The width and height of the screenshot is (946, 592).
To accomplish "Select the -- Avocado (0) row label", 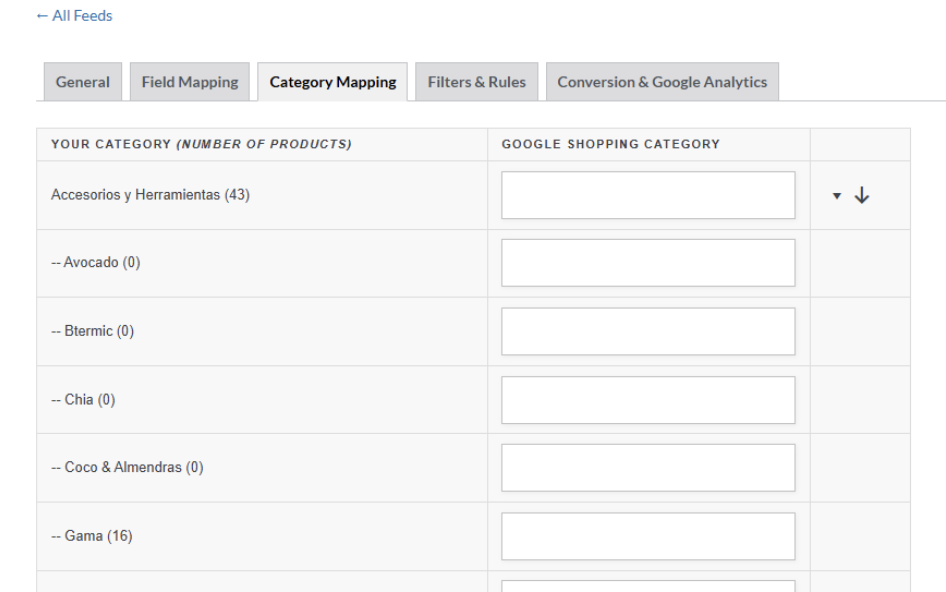I will coord(96,263).
